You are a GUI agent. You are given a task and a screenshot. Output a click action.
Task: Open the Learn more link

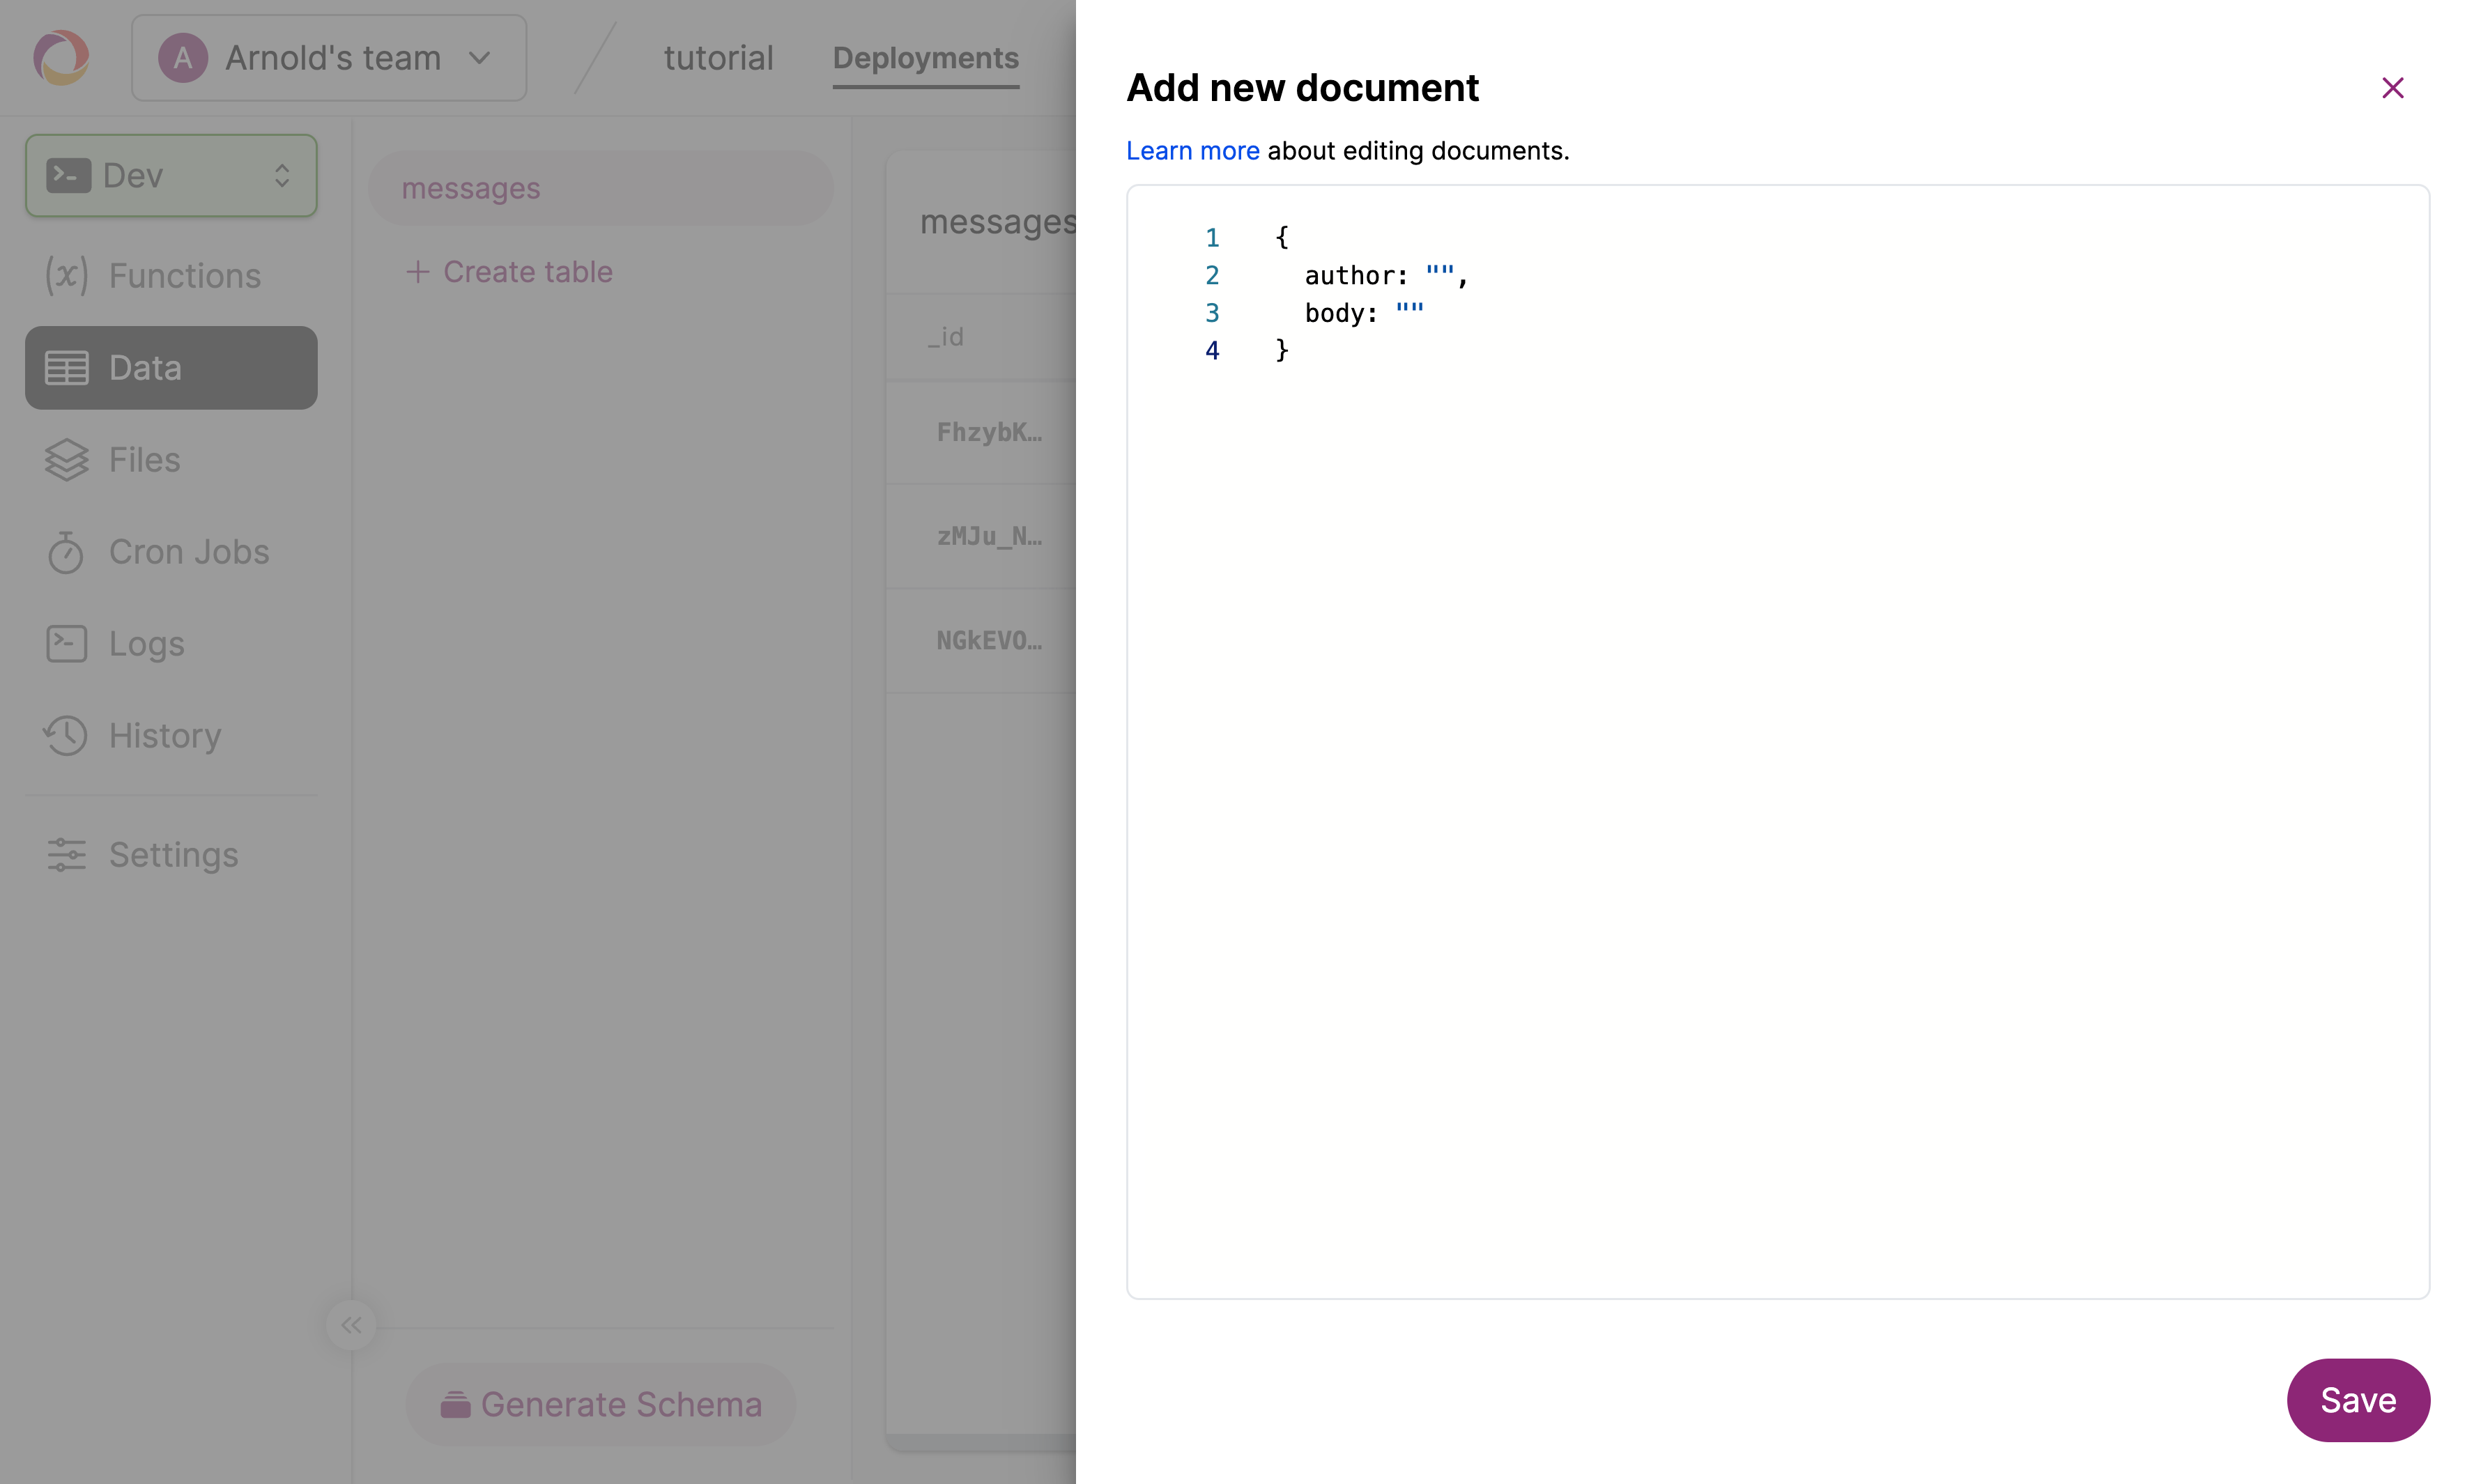(x=1192, y=151)
